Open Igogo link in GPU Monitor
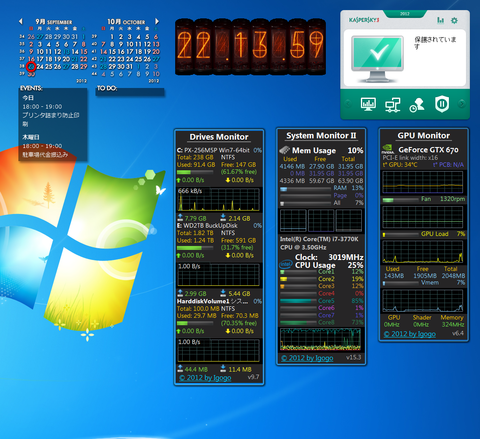This screenshot has width=480, height=439. (x=410, y=334)
